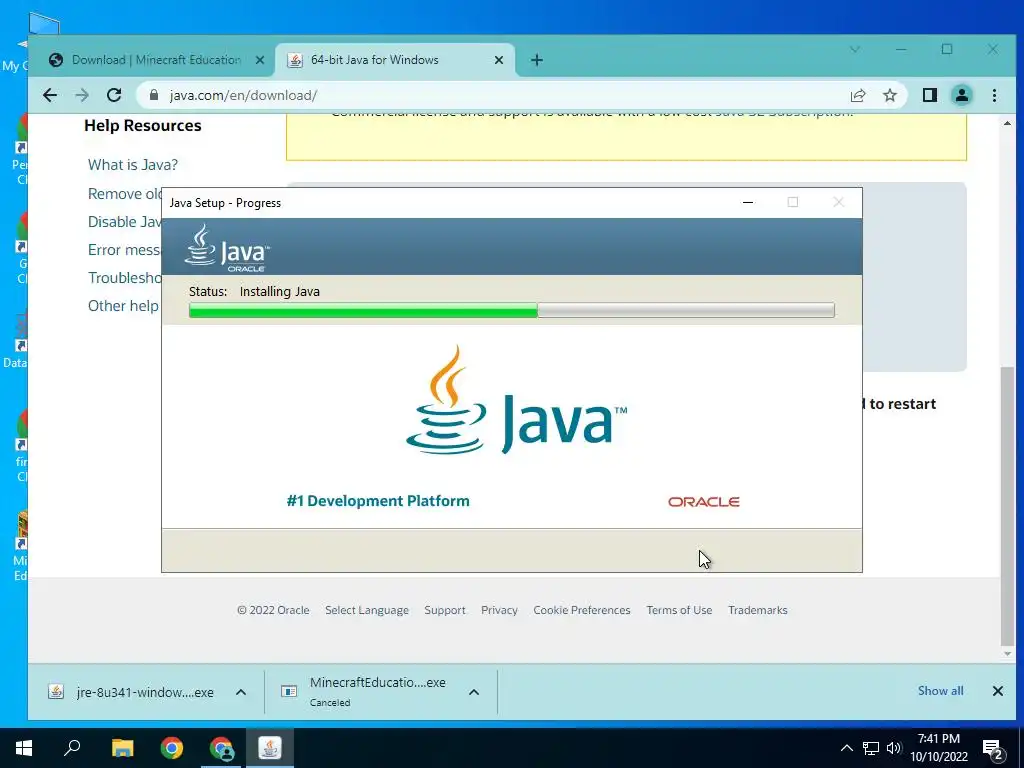Click page vertical scrollbar thumb
1024x768 pixels.
(x=1007, y=505)
